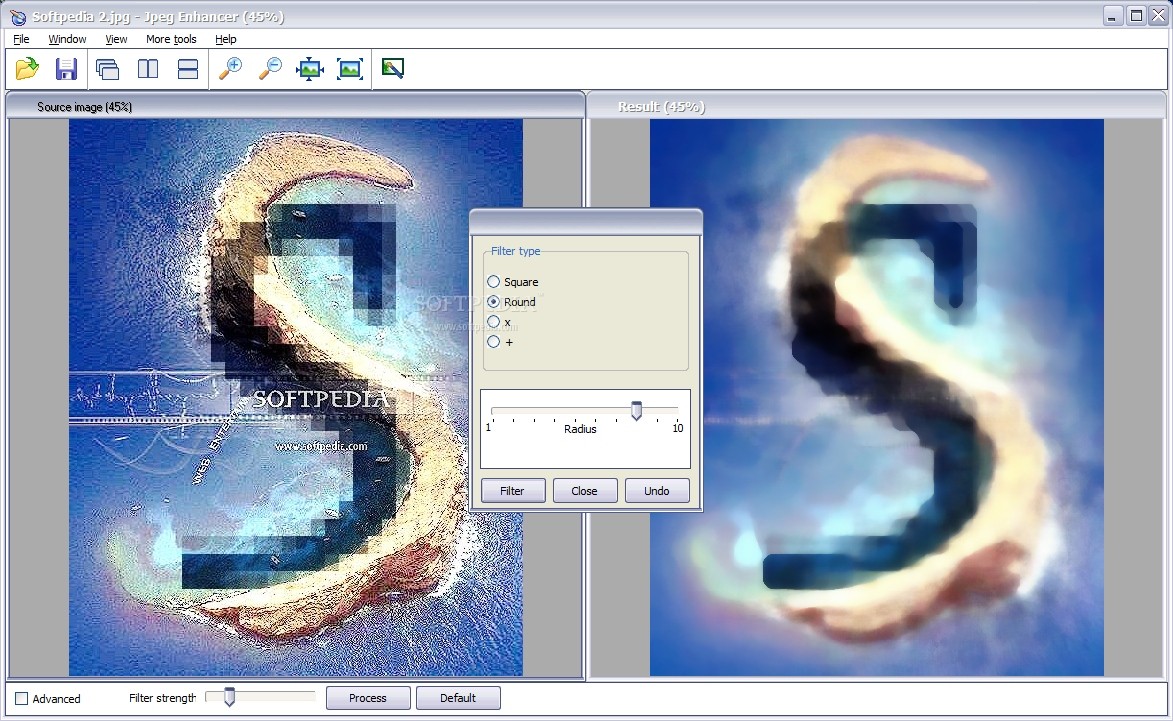This screenshot has width=1173, height=721.
Task: Tile the image views horizontally
Action: 188,68
